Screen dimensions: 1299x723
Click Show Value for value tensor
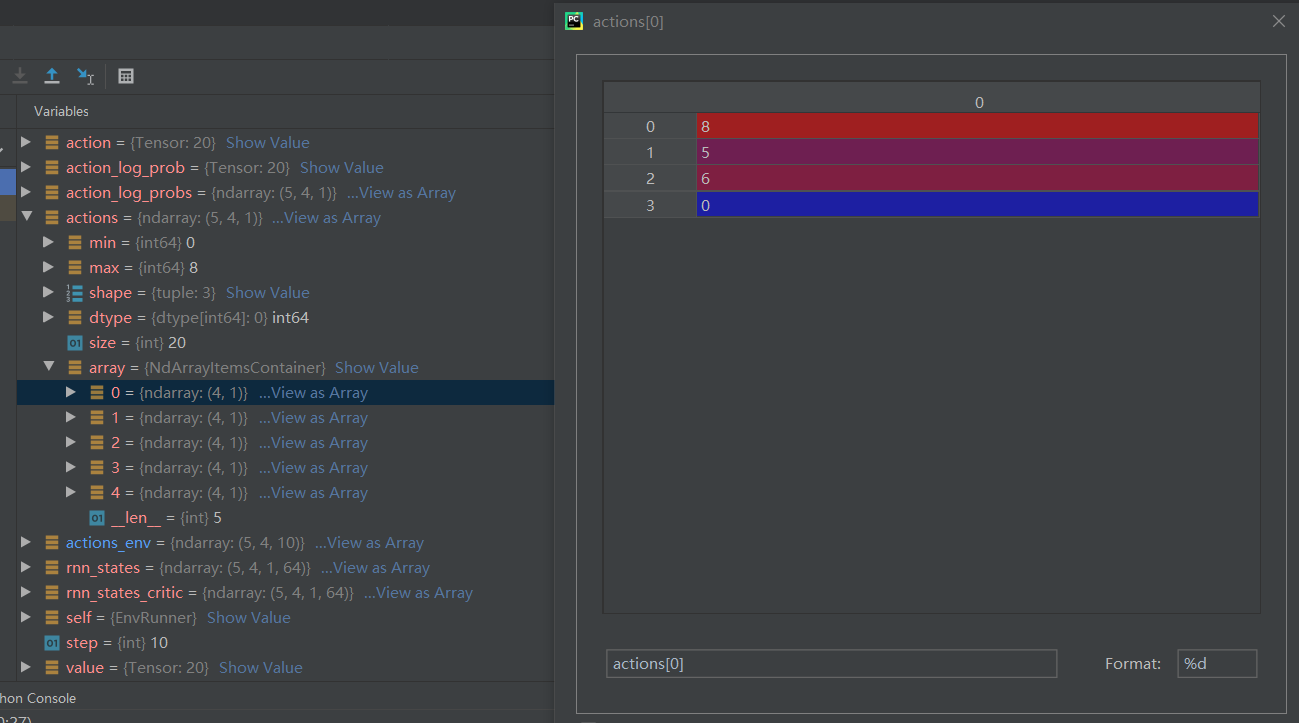pos(261,667)
